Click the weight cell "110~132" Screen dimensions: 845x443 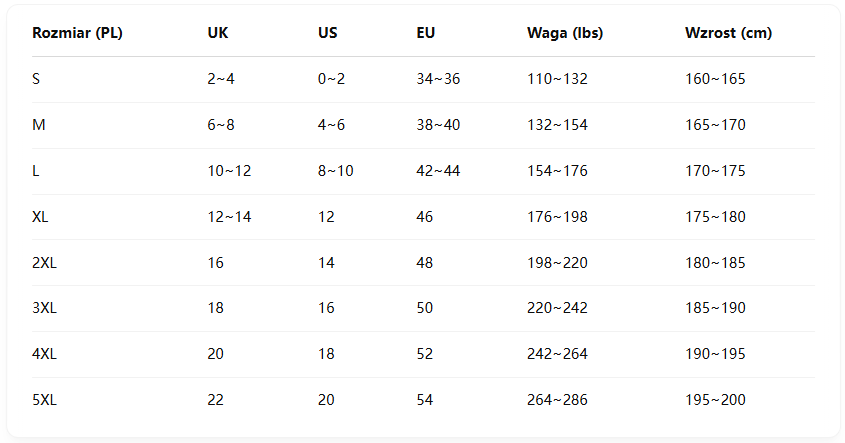click(557, 79)
